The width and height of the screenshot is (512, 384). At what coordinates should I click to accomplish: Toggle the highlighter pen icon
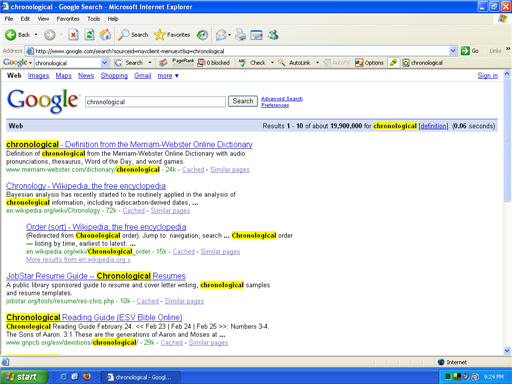click(x=393, y=63)
